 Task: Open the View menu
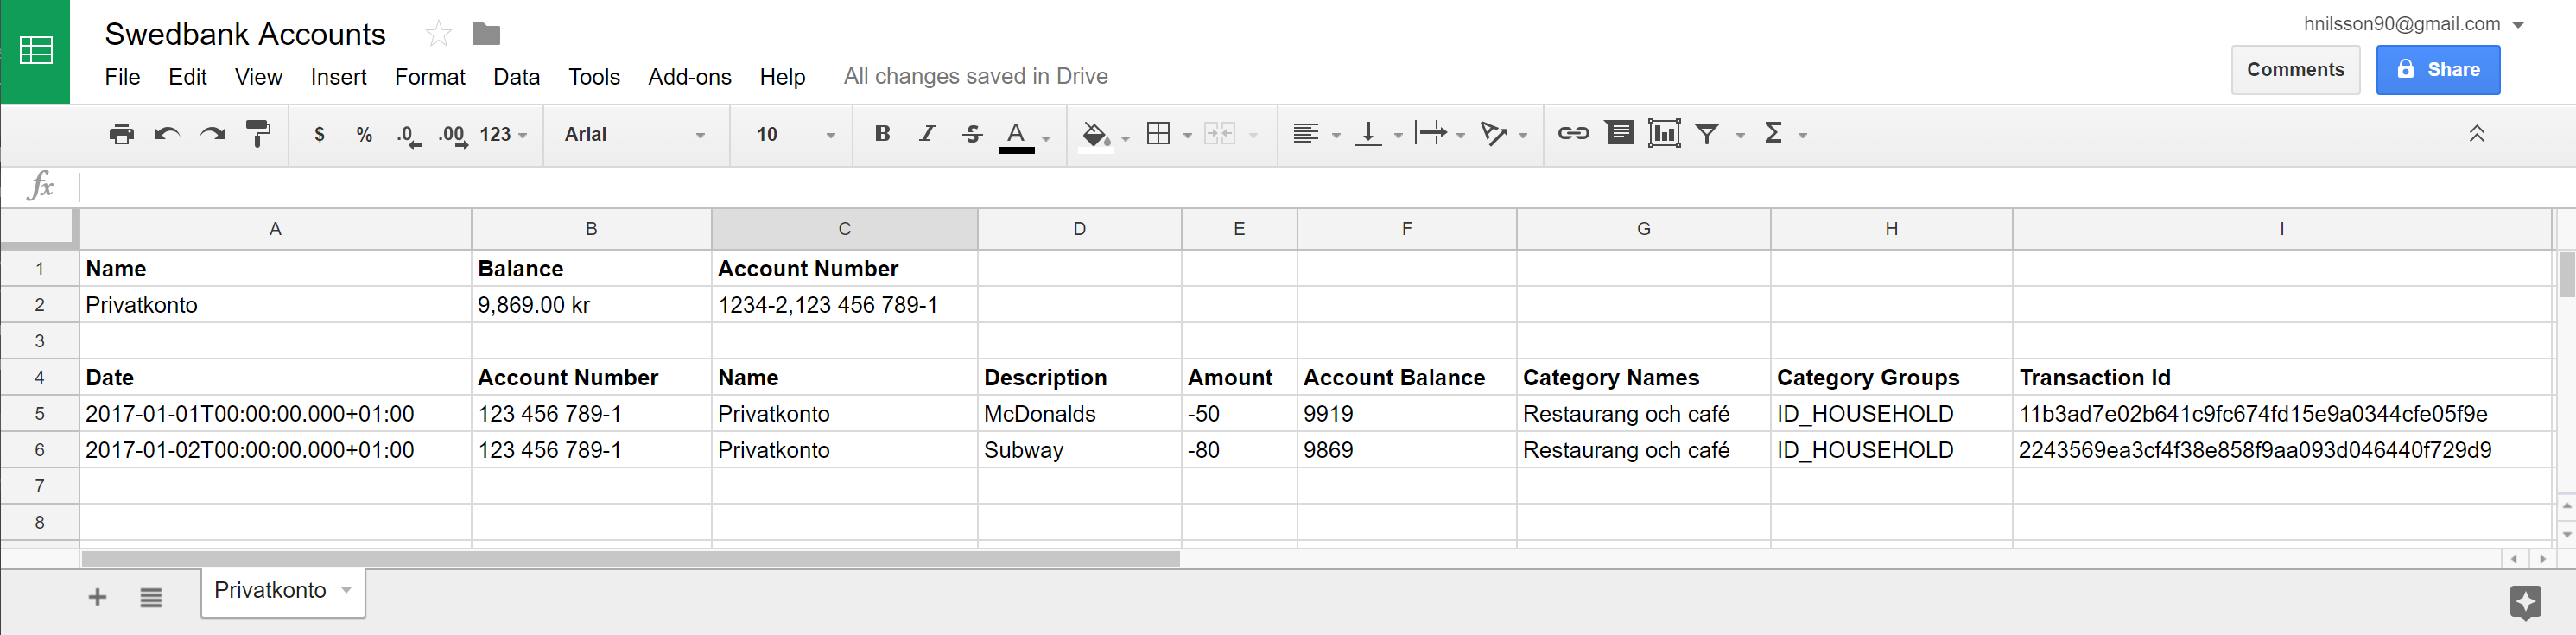tap(258, 77)
